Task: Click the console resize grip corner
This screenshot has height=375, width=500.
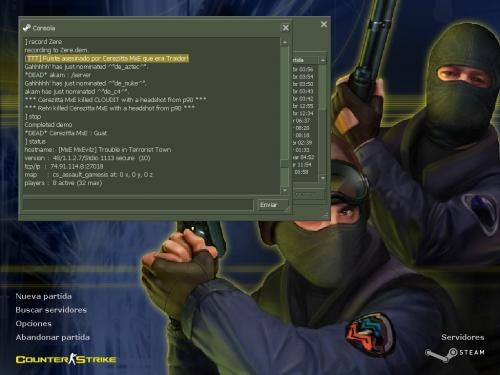Action: 287,209
